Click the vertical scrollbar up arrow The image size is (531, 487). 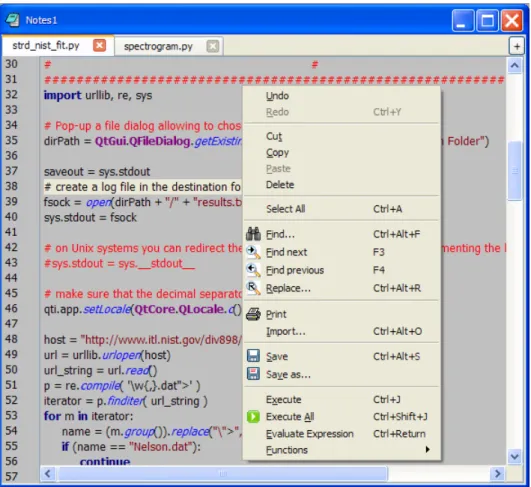pyautogui.click(x=515, y=65)
